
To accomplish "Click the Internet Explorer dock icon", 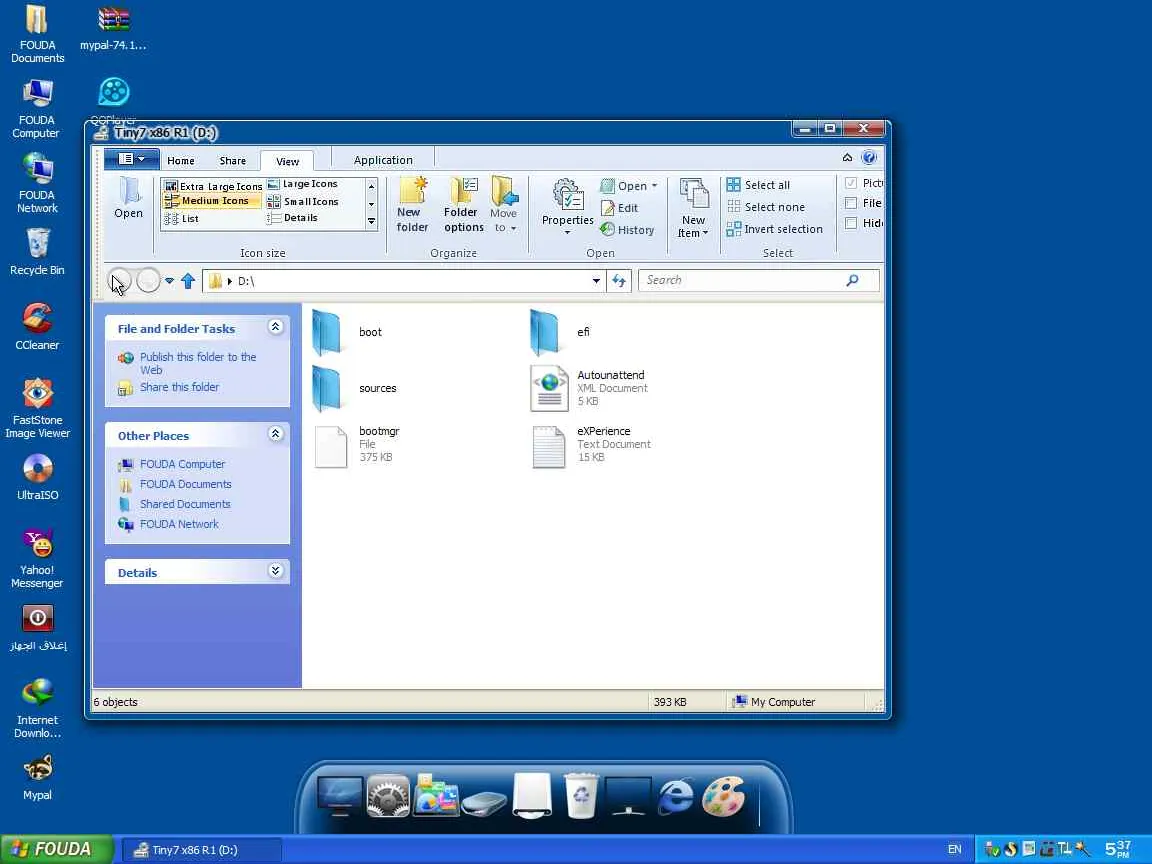I will click(675, 796).
